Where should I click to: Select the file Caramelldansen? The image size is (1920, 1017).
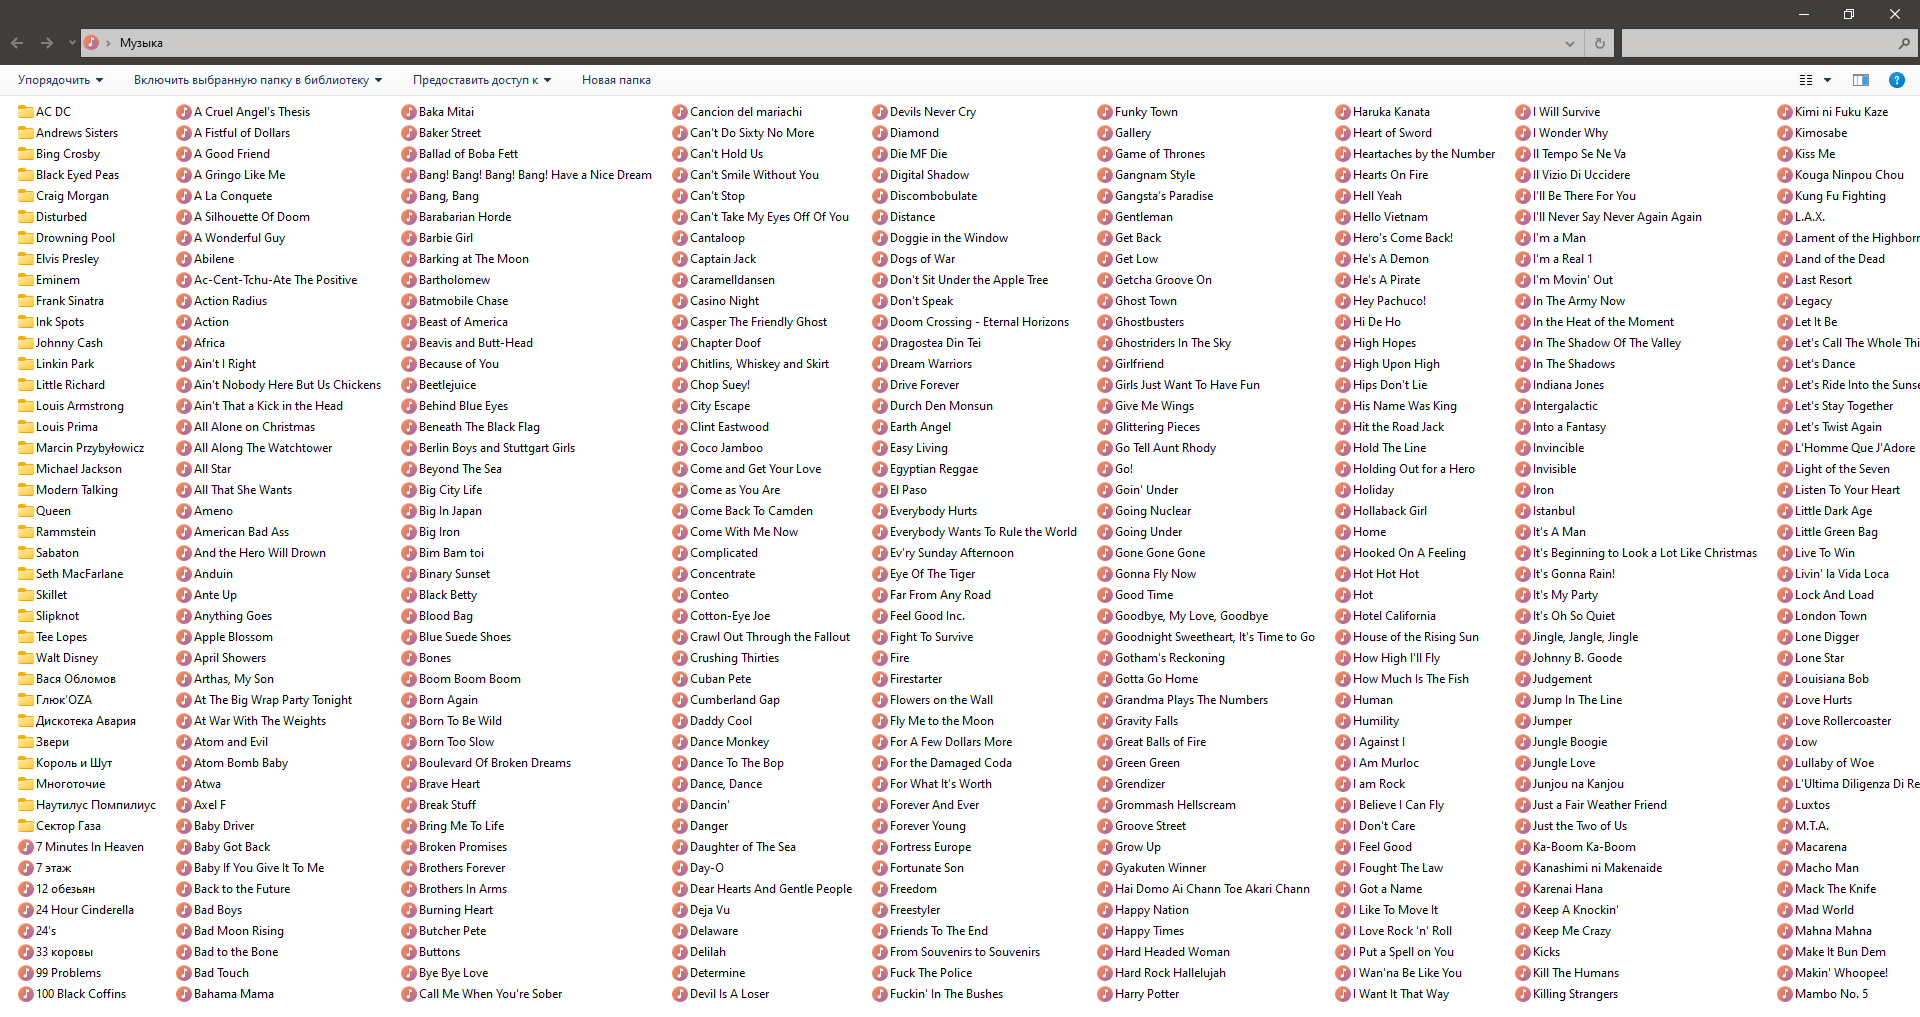coord(723,280)
